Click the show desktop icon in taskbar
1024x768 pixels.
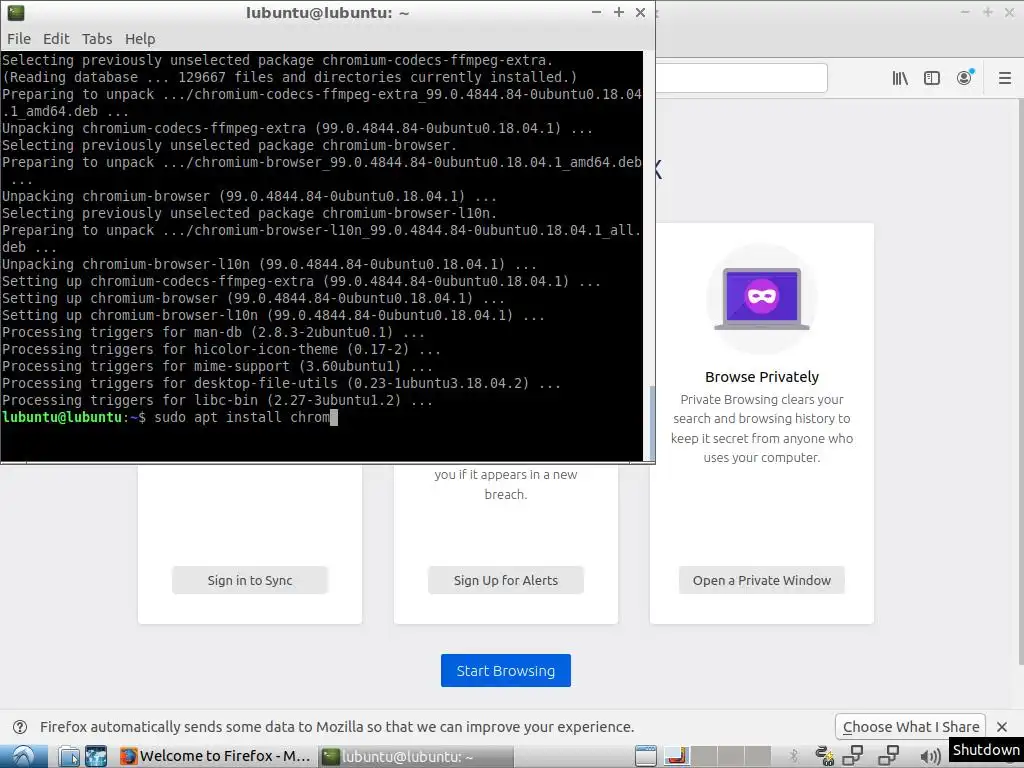coord(646,756)
